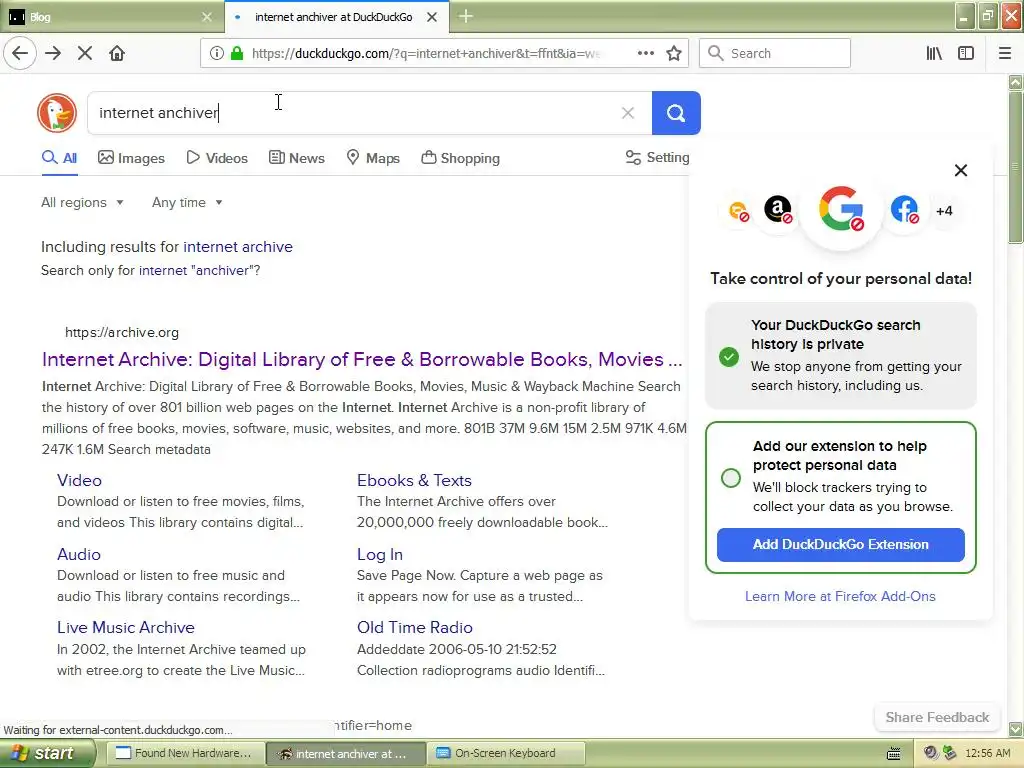
Task: Click the DuckDuckGo duck logo
Action: [57, 112]
